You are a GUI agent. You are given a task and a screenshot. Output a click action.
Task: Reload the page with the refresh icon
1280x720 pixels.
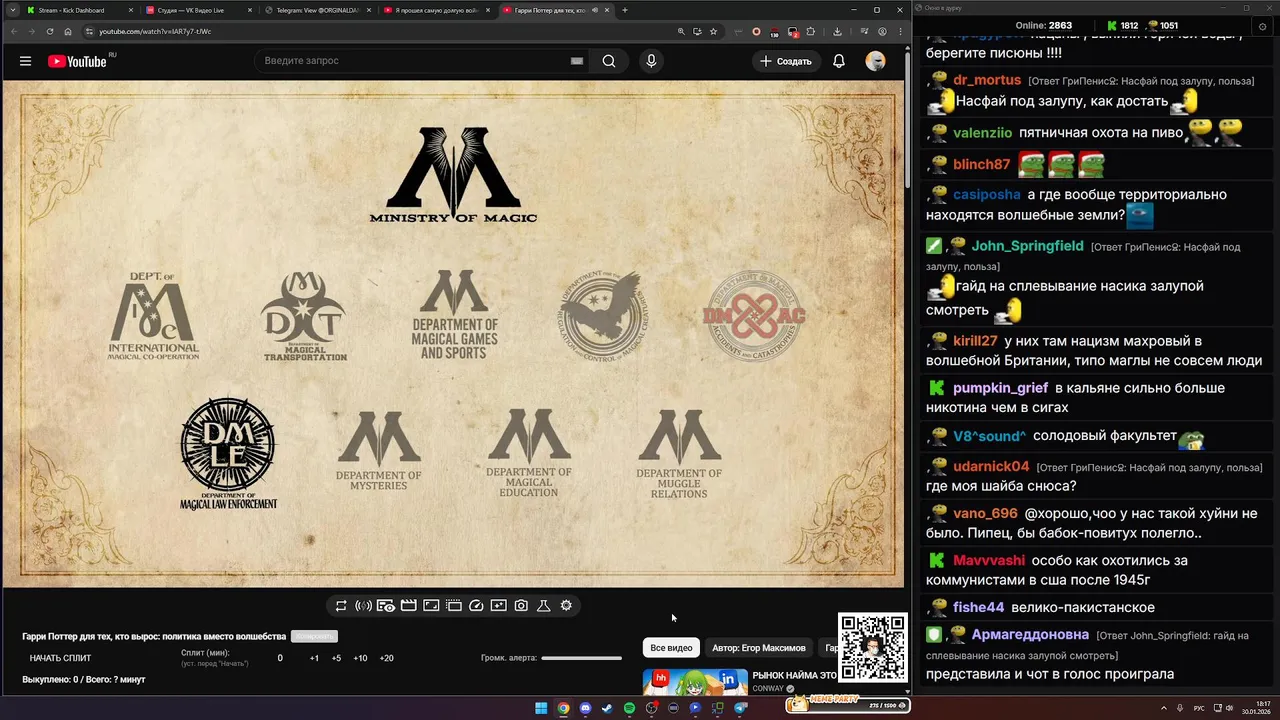(52, 31)
